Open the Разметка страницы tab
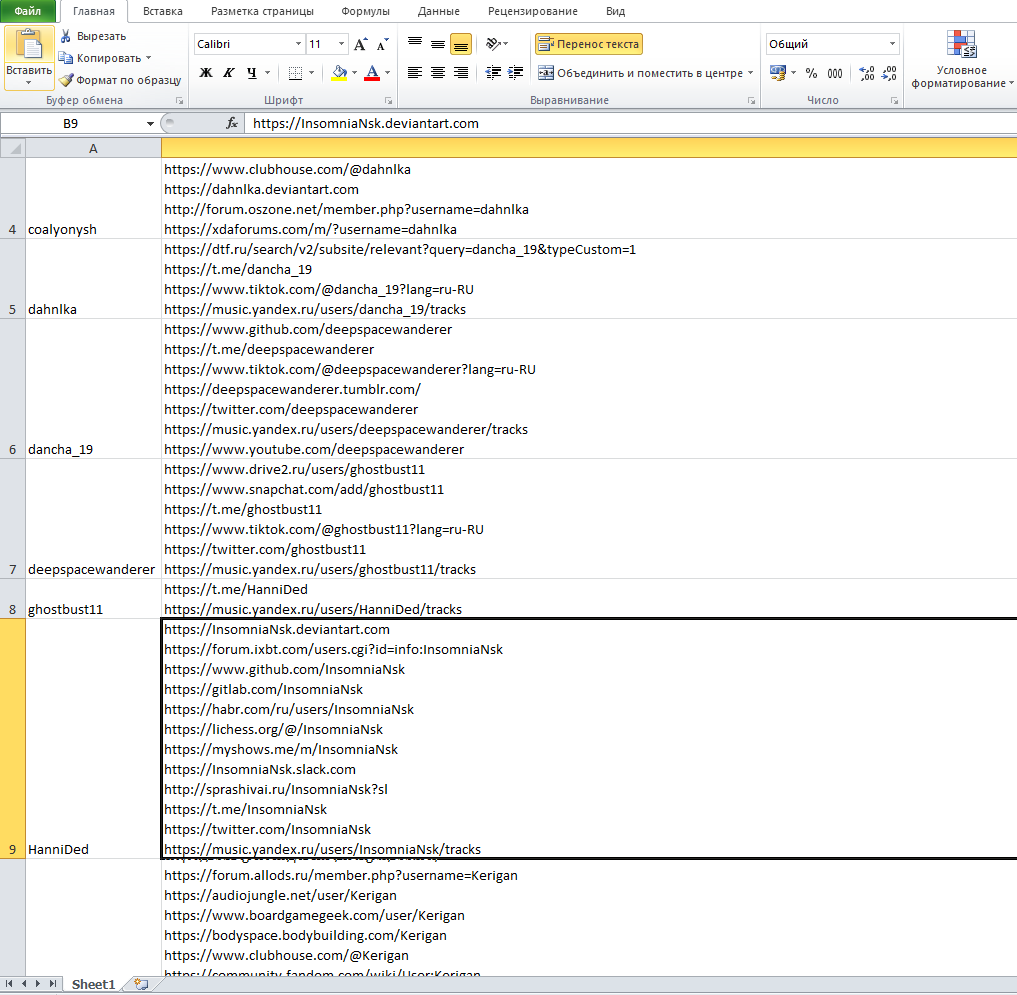 [x=262, y=11]
